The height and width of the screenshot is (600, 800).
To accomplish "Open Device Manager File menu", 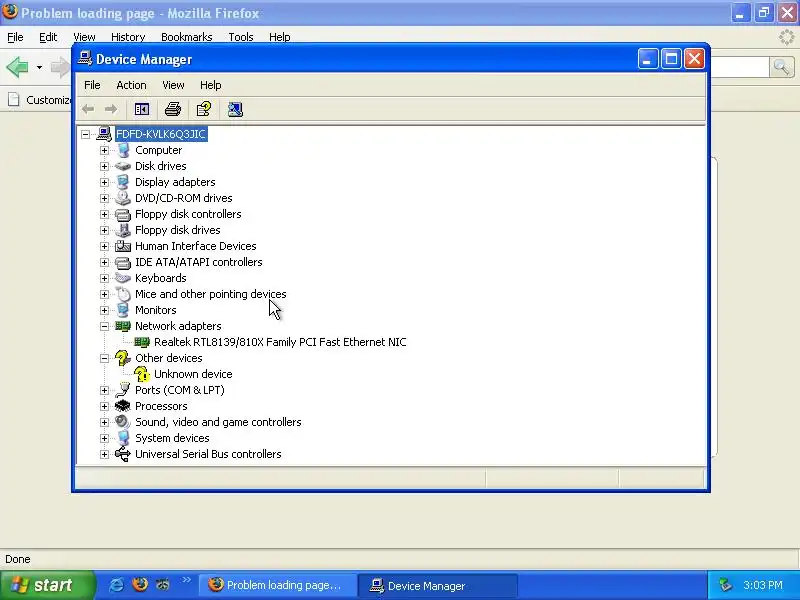I will [92, 85].
